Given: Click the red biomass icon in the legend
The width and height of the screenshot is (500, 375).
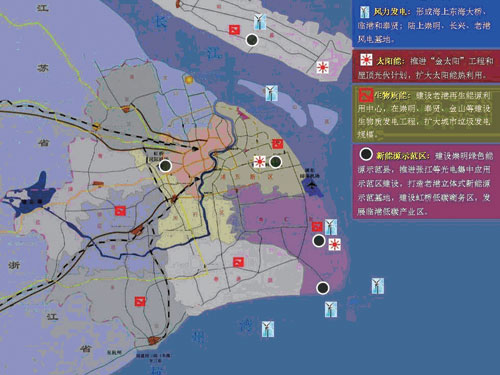Looking at the screenshot, I should pyautogui.click(x=366, y=96).
